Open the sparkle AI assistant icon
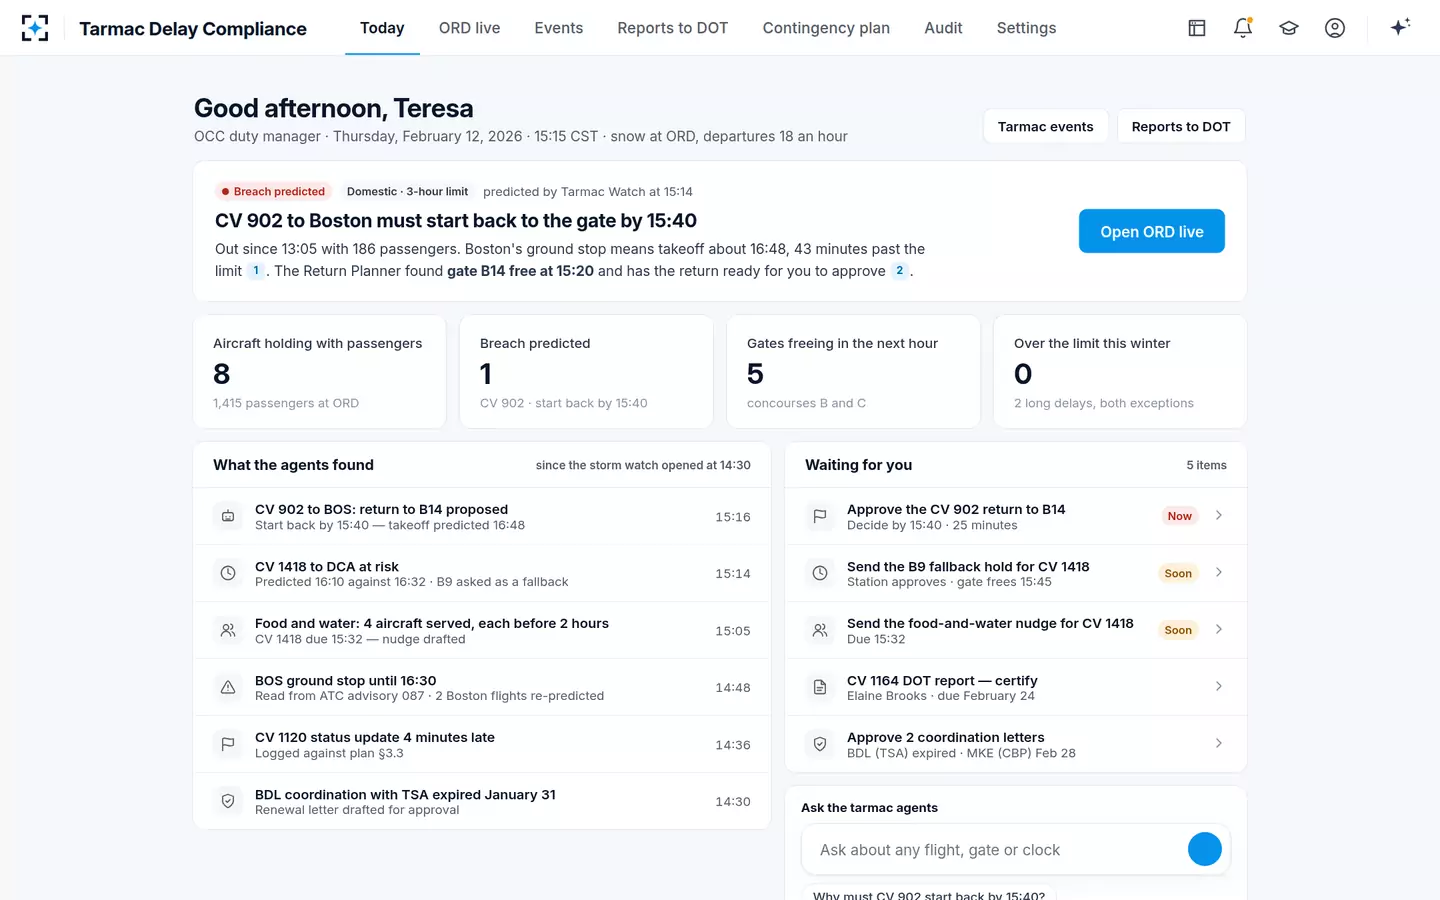 pos(1400,27)
